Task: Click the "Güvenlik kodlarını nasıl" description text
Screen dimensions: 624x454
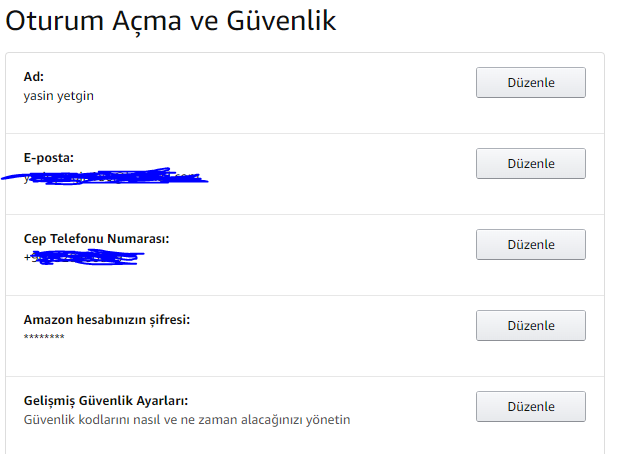Action: pyautogui.click(x=186, y=420)
